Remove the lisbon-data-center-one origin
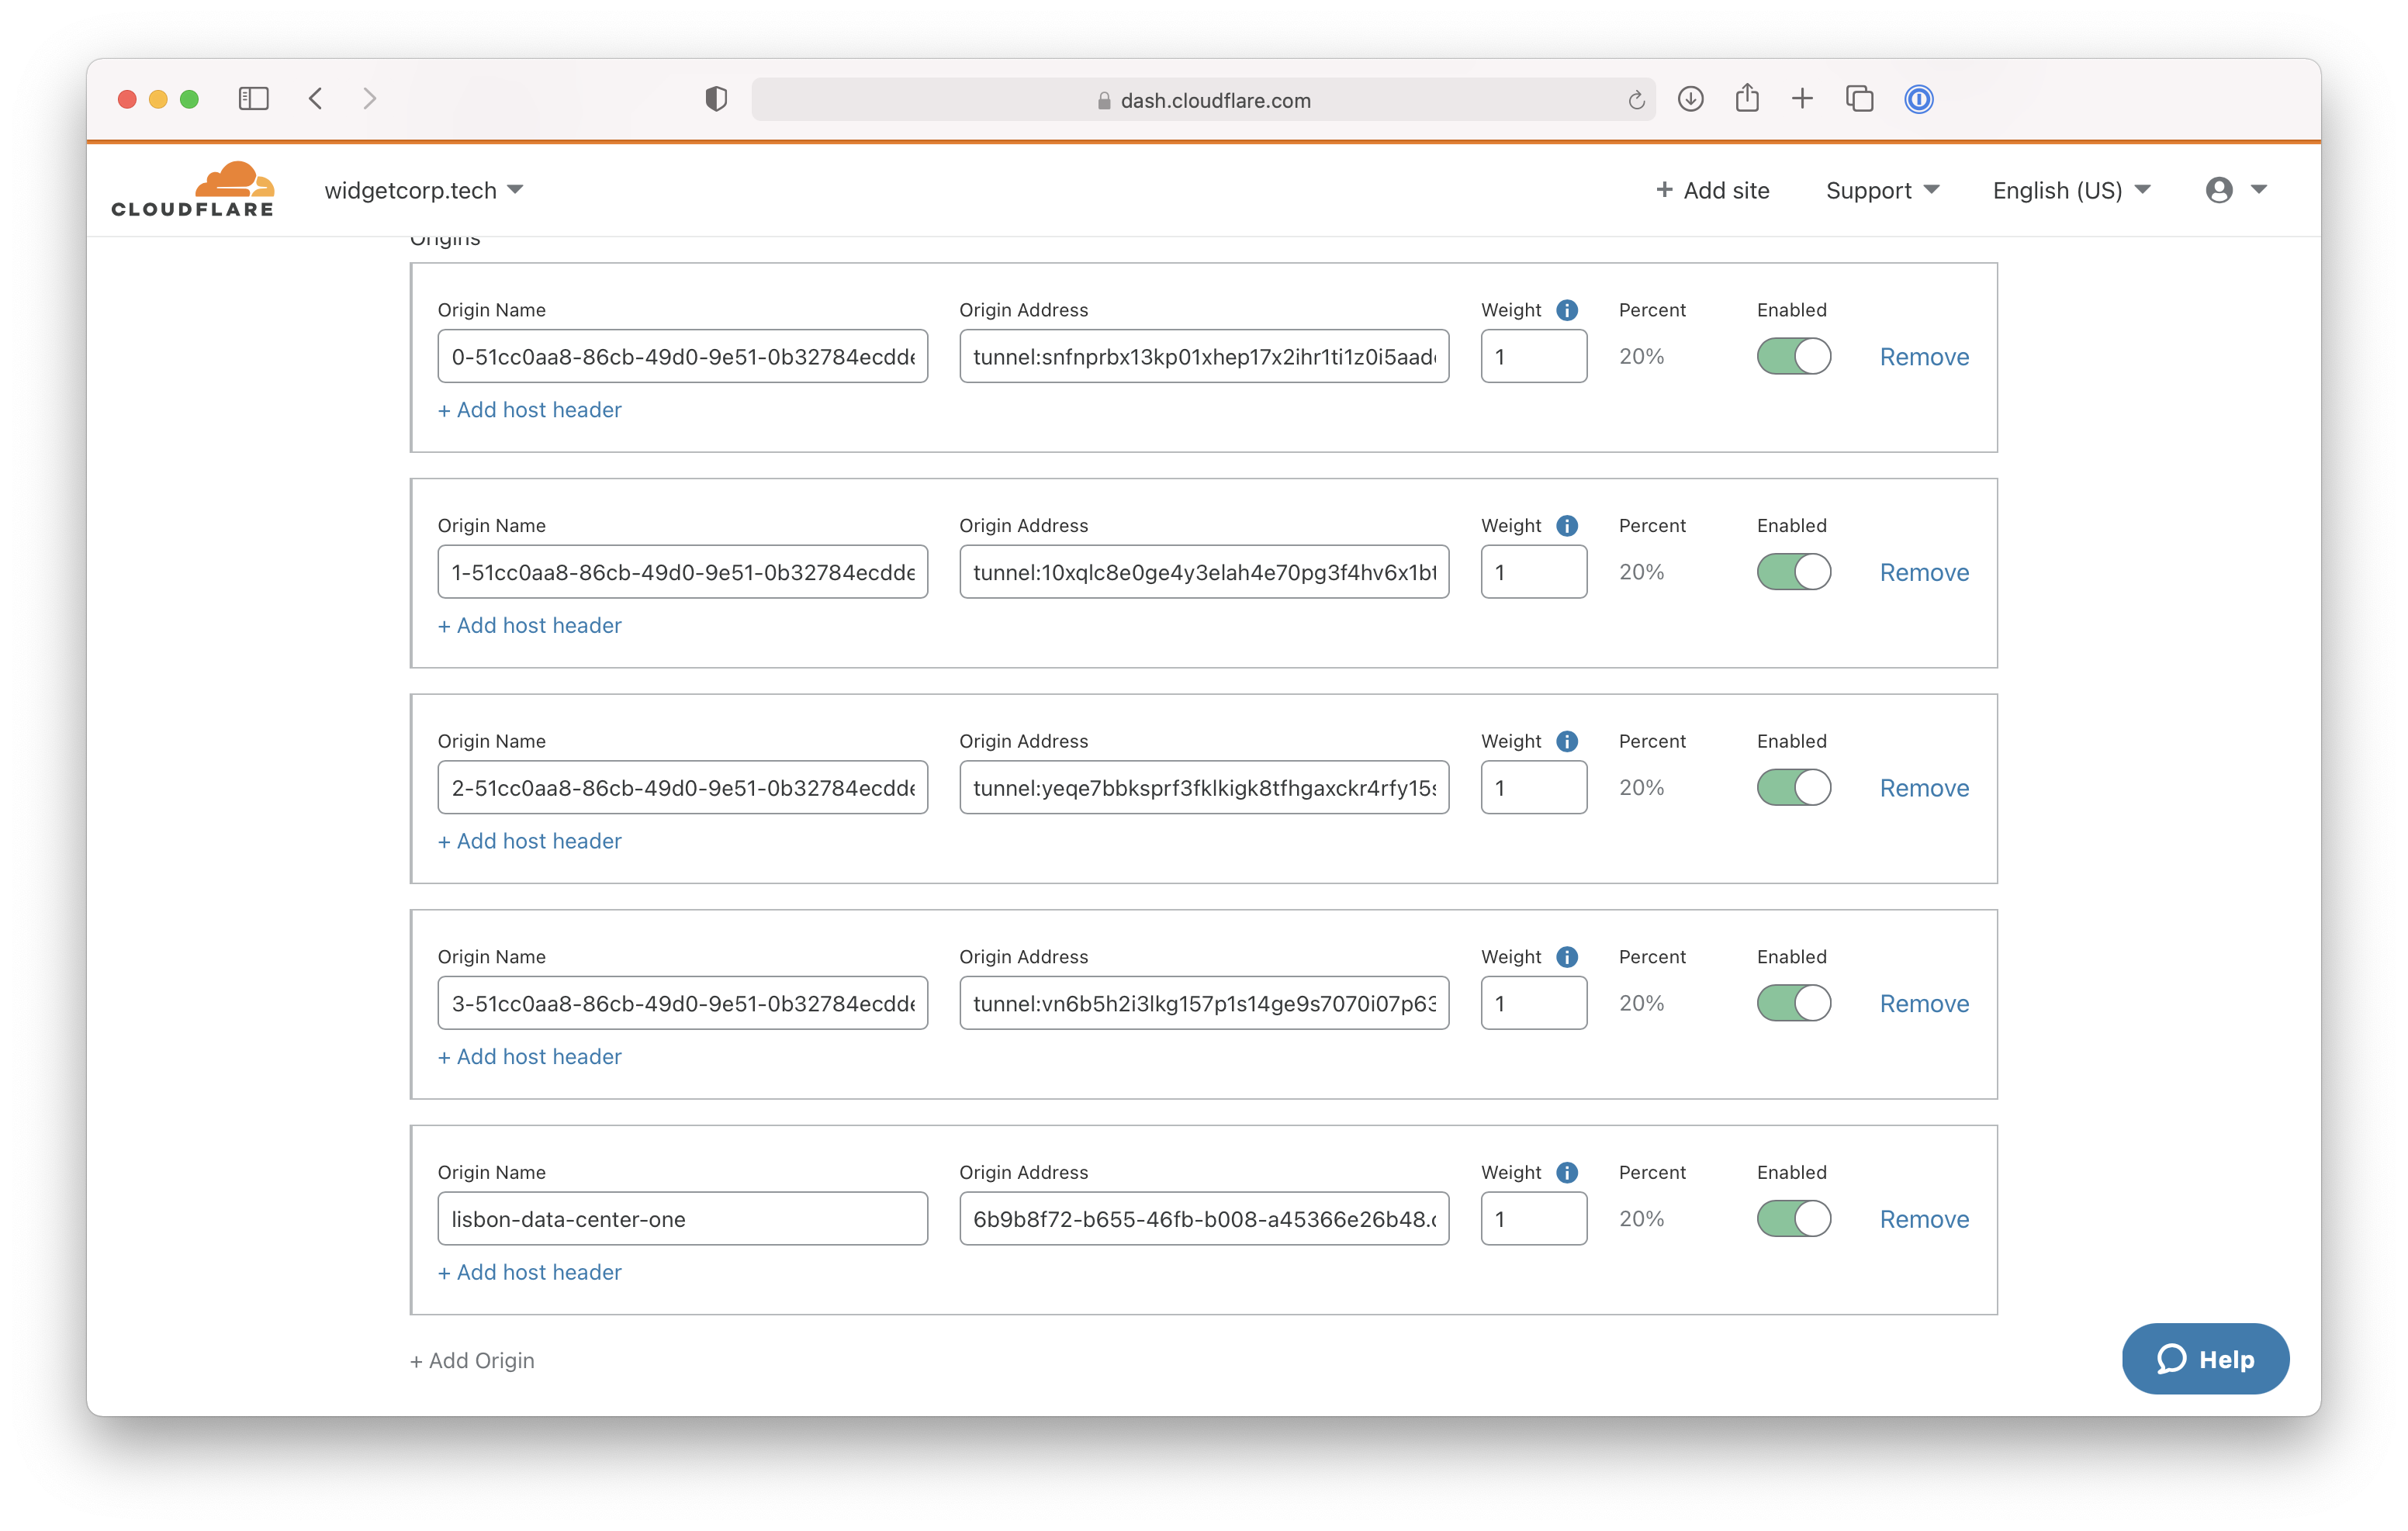Screen dimensions: 2408x1531 coord(1923,1218)
